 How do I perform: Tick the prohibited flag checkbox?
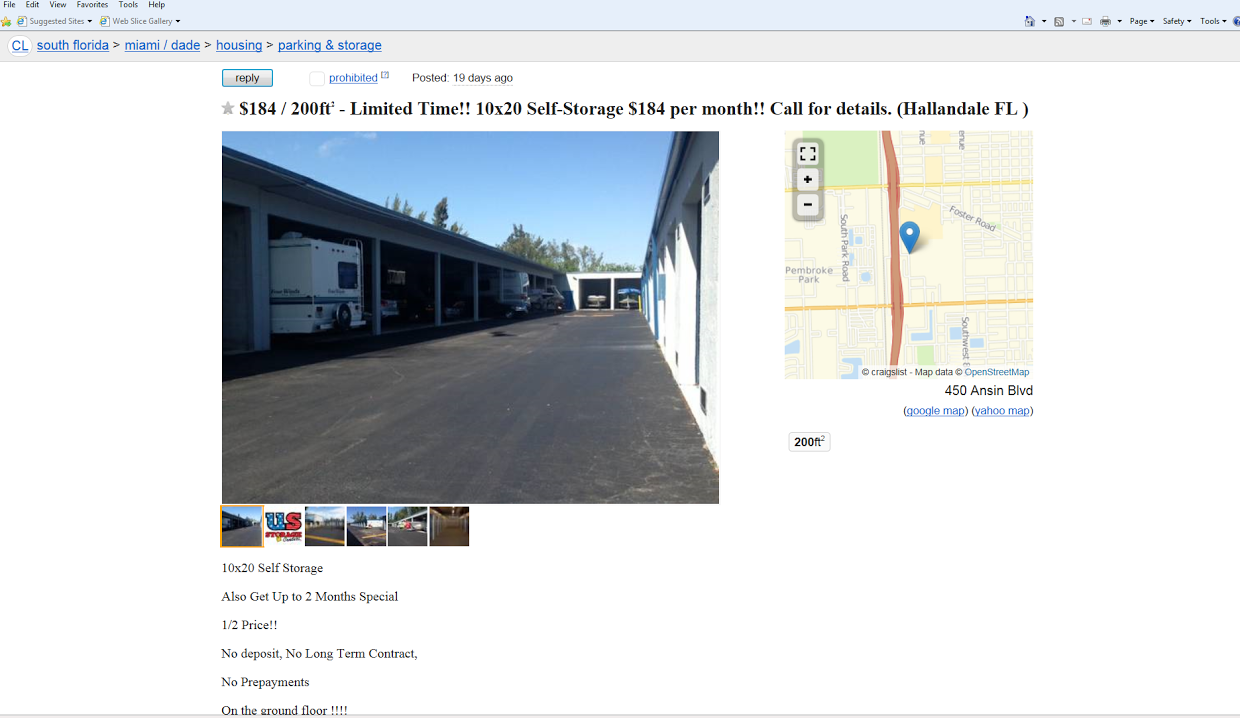coord(317,78)
